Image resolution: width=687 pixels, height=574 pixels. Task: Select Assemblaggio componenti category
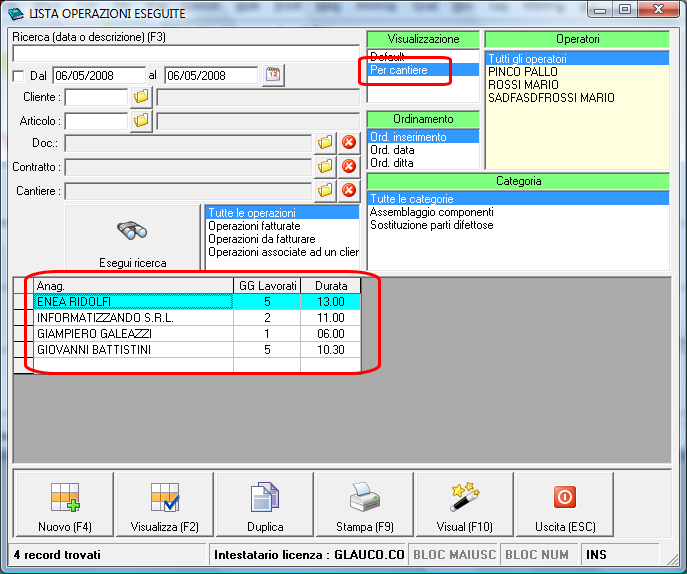coord(518,212)
